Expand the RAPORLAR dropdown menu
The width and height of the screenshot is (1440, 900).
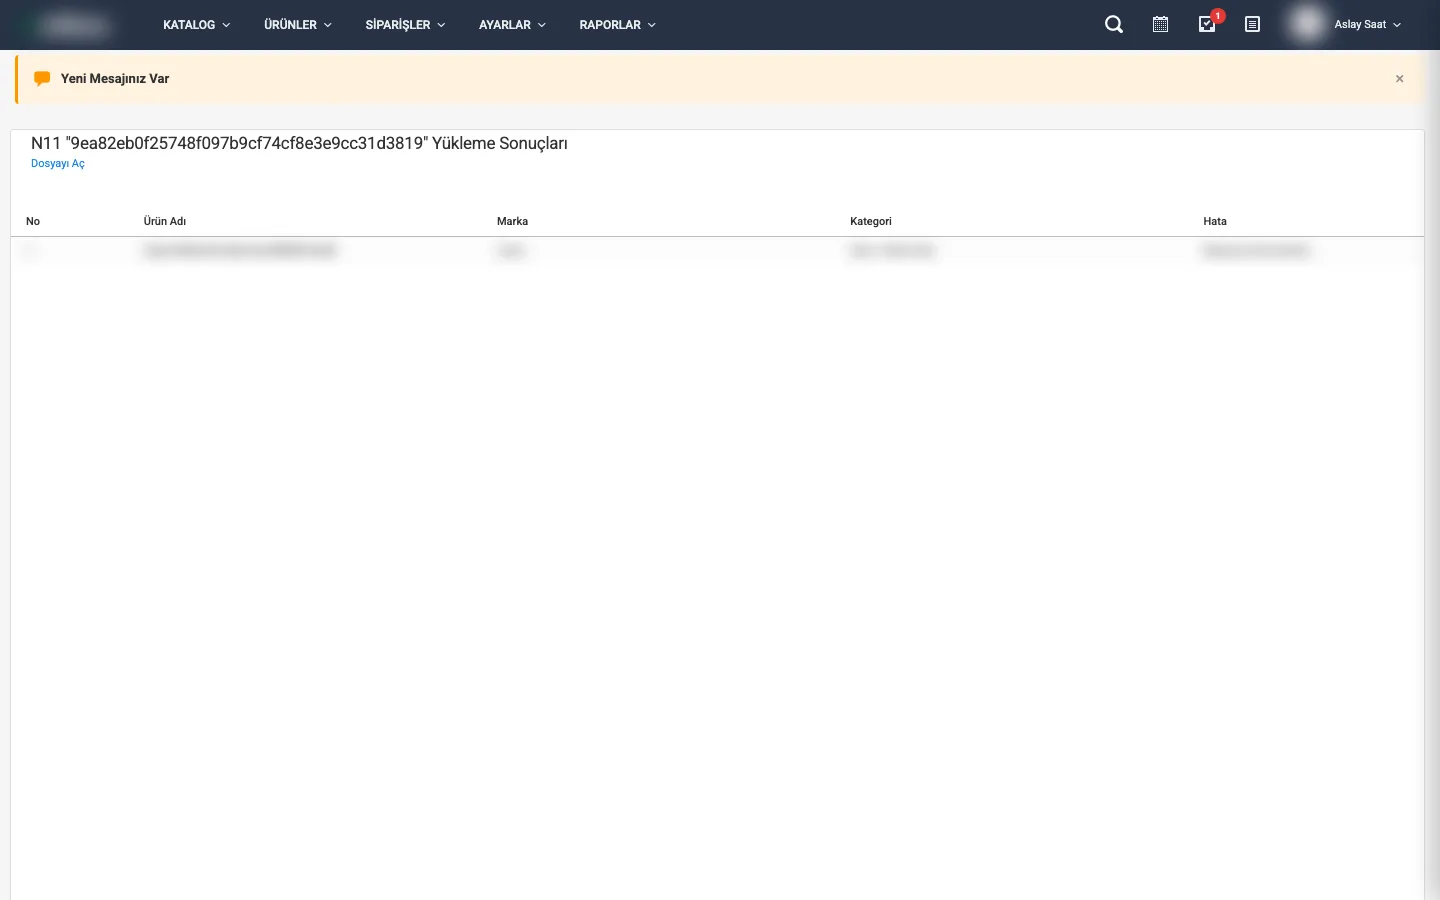coord(617,25)
